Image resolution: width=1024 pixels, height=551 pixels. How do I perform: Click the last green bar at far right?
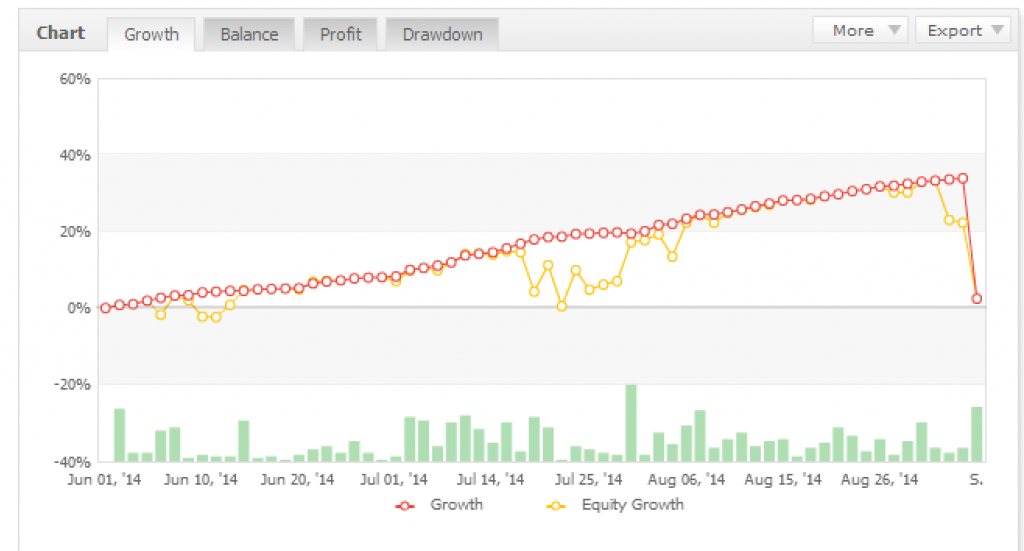pos(976,434)
